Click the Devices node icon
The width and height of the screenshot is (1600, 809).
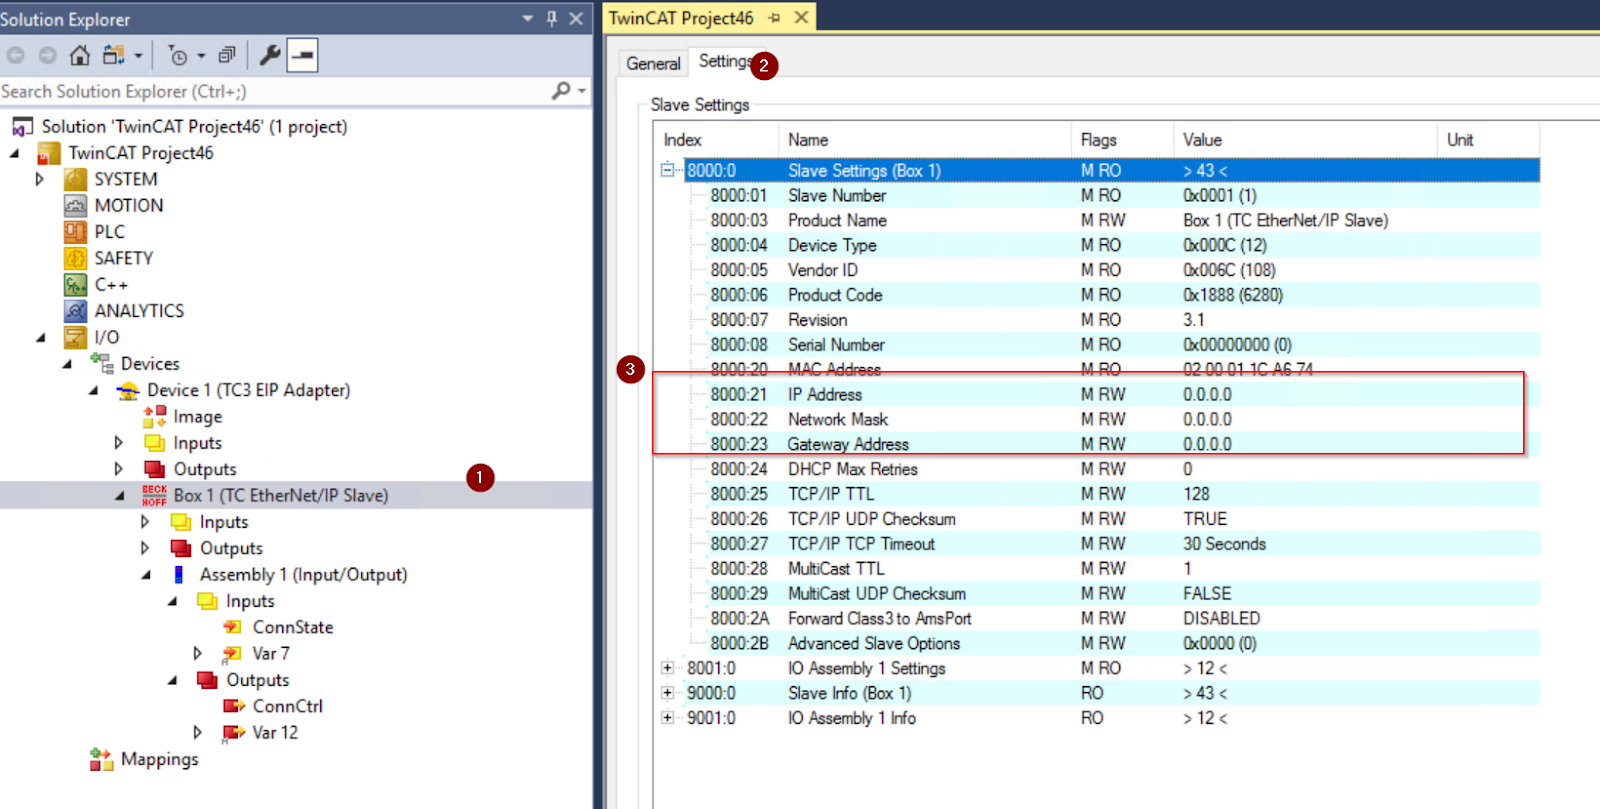[x=101, y=364]
